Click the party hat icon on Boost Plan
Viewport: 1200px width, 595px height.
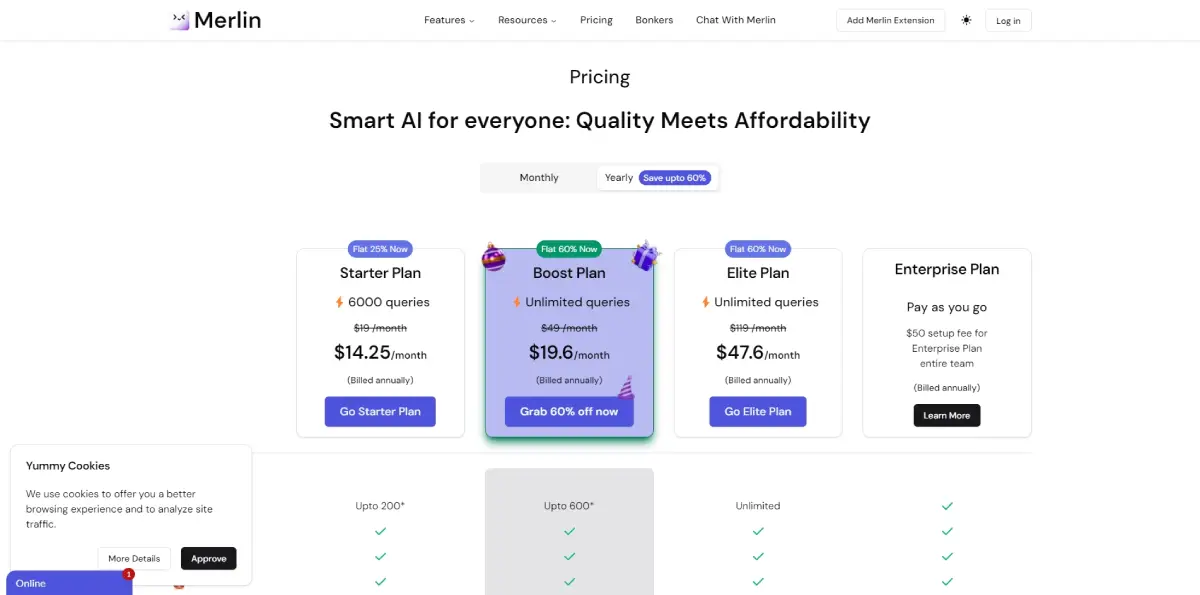pyautogui.click(x=625, y=387)
